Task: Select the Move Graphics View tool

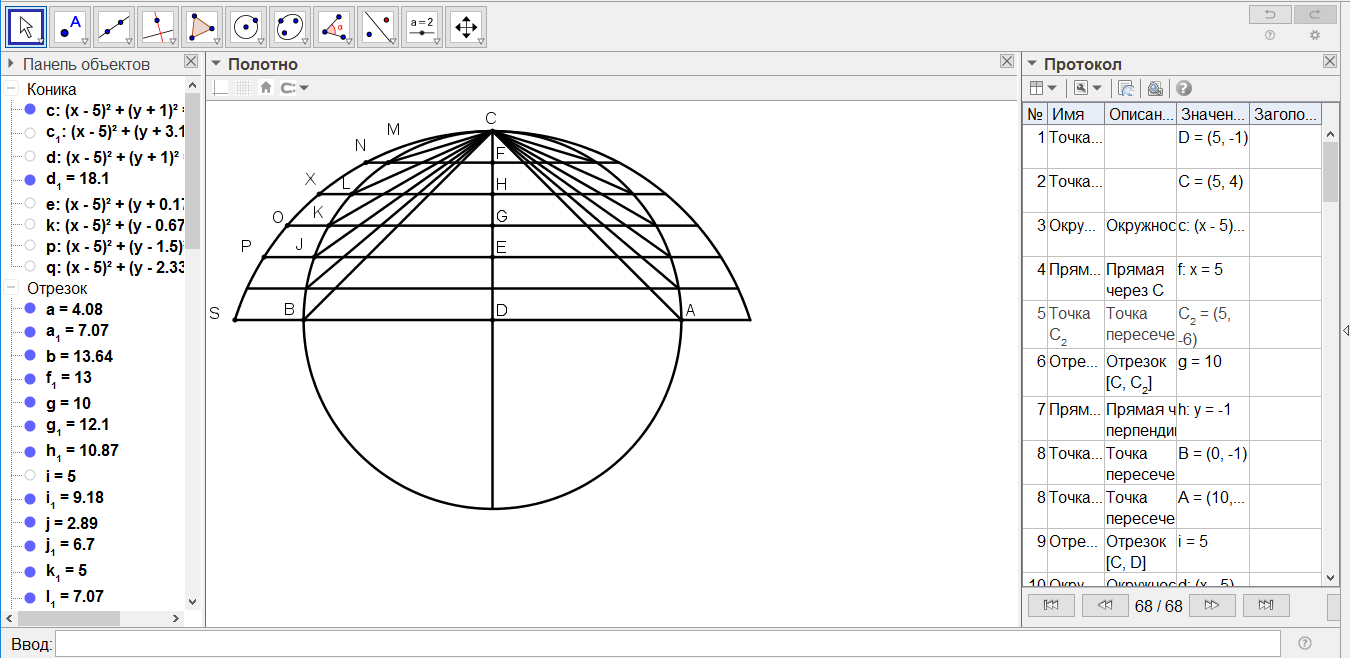Action: pyautogui.click(x=466, y=27)
